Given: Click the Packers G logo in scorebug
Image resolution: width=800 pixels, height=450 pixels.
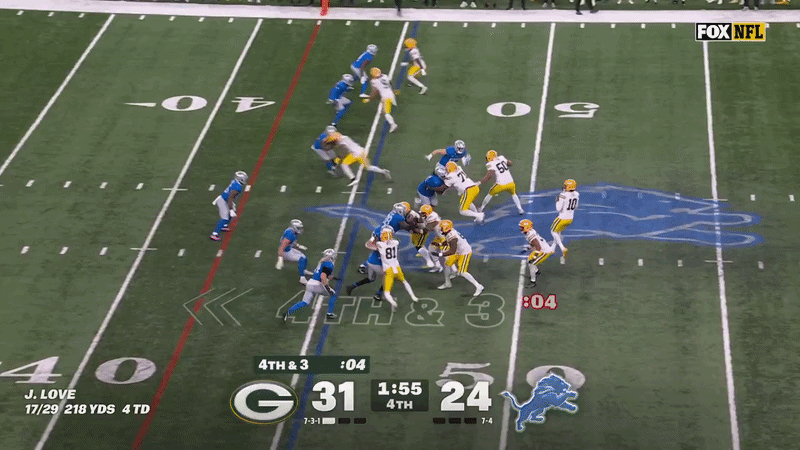Looking at the screenshot, I should click(x=264, y=403).
